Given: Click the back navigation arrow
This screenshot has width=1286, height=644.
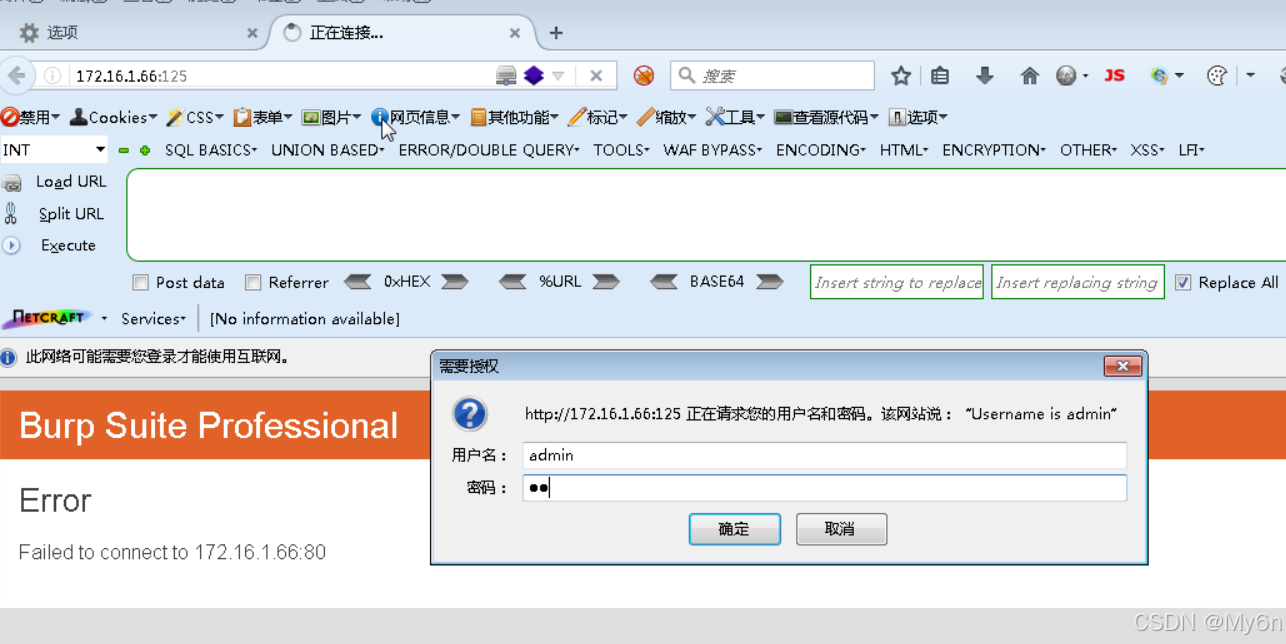Looking at the screenshot, I should (x=16, y=76).
